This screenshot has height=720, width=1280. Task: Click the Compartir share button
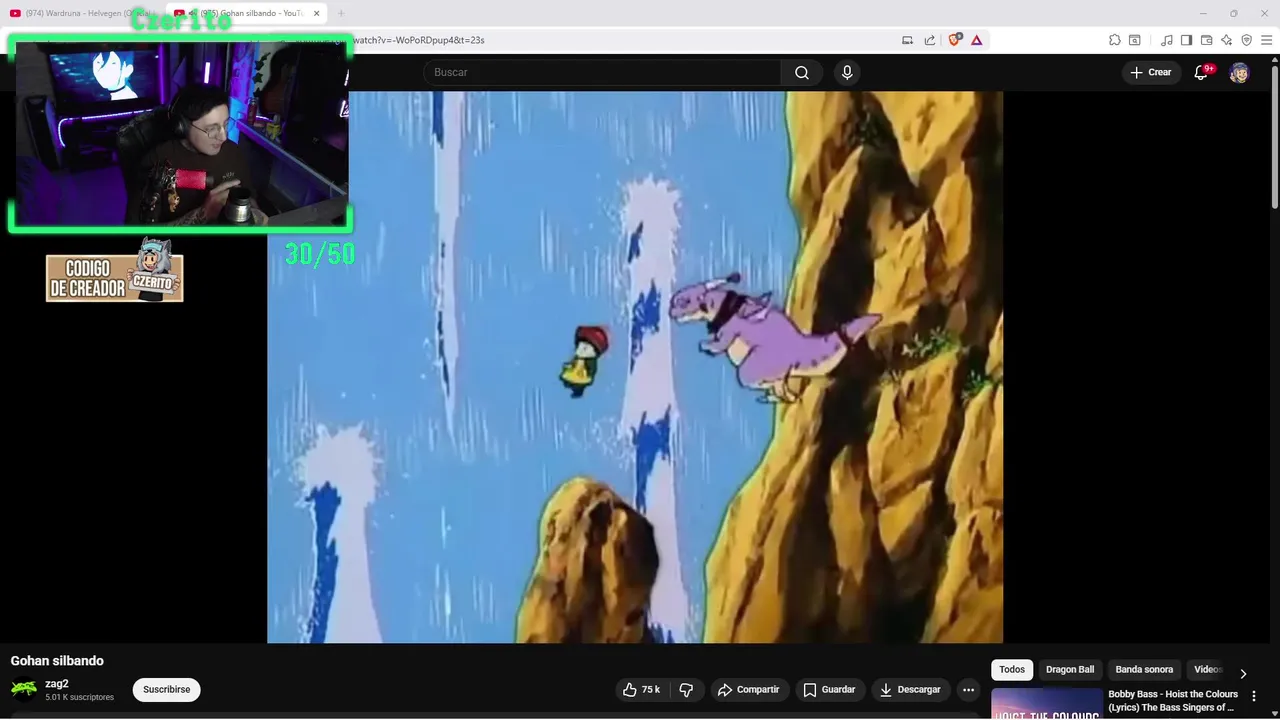748,690
